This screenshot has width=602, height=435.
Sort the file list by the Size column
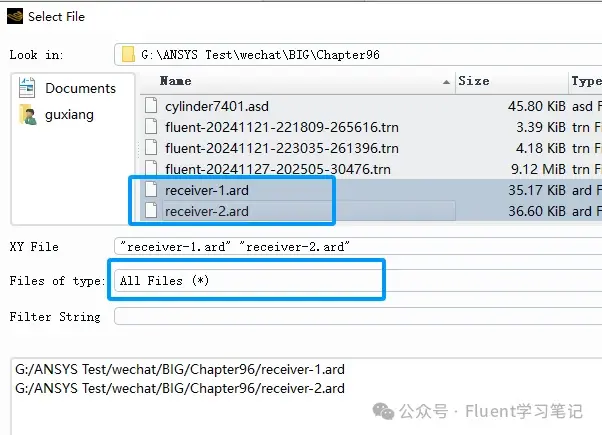511,81
